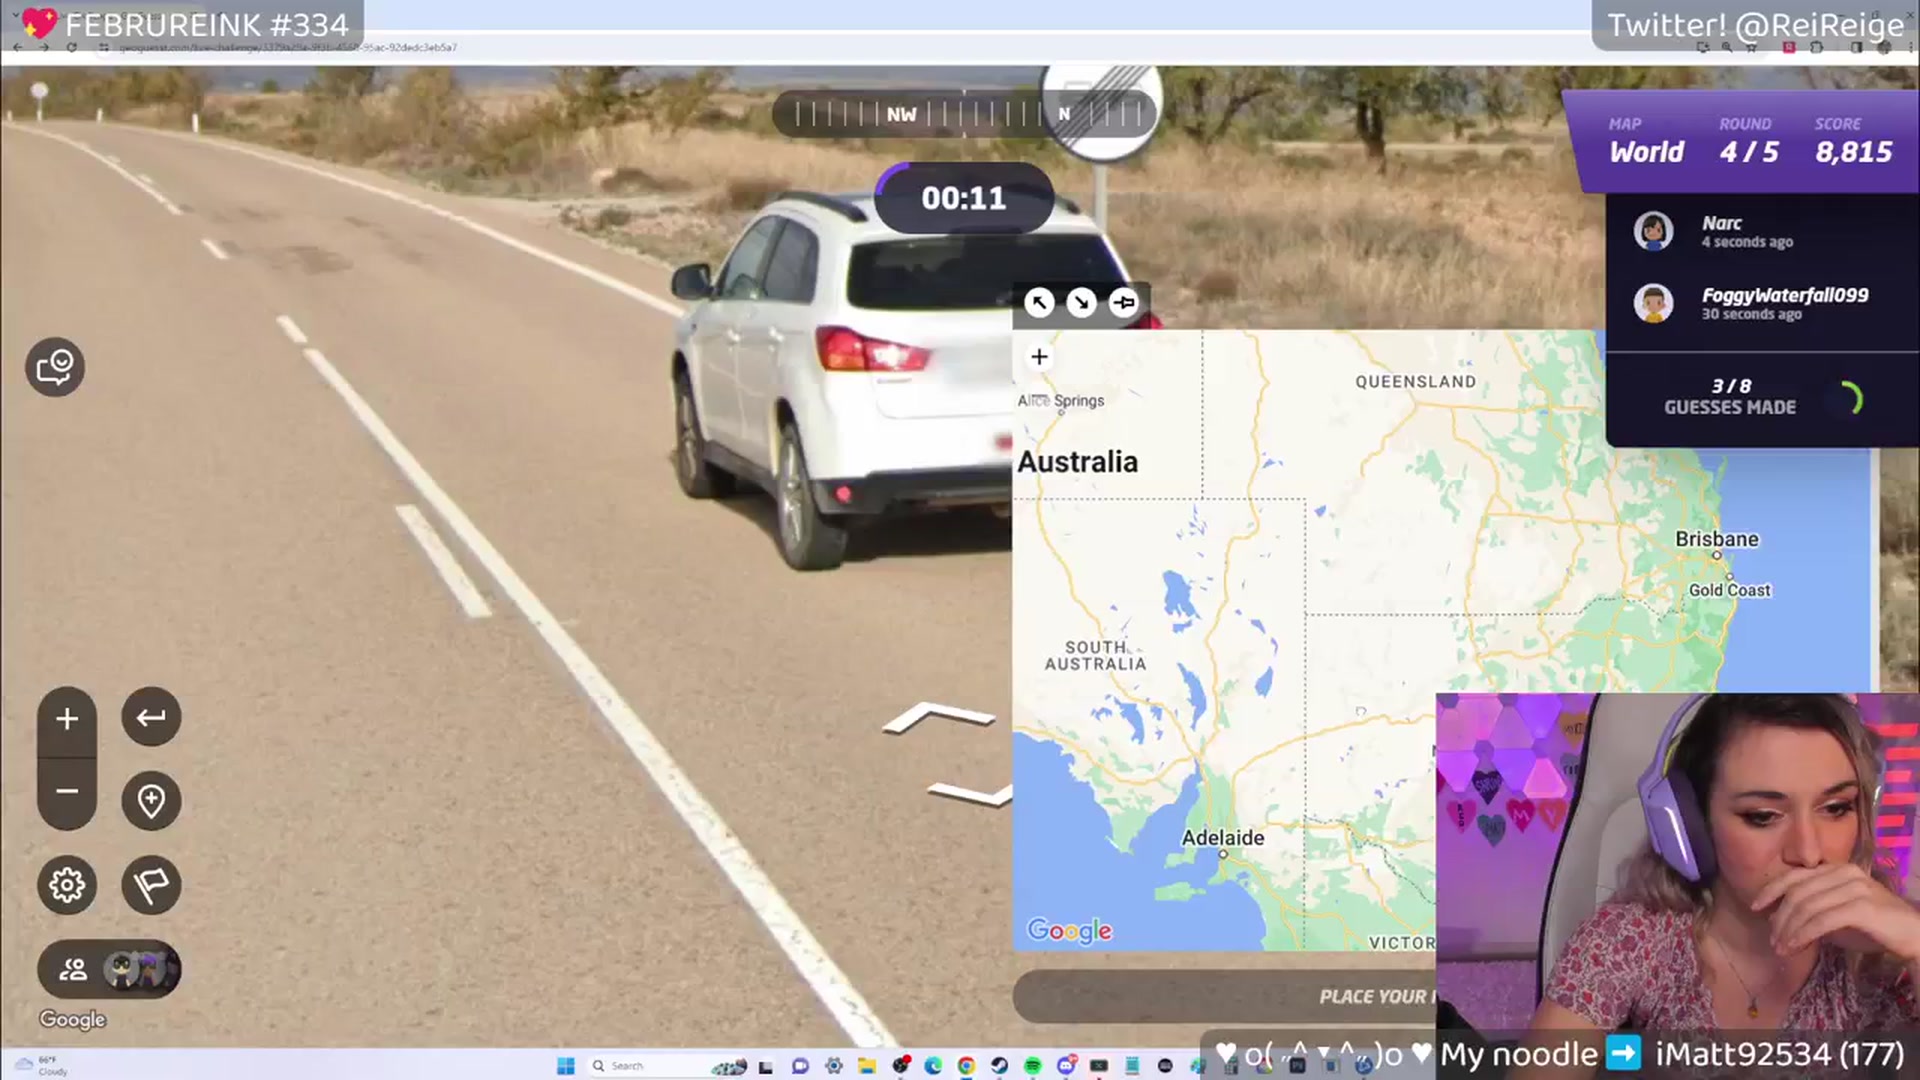The width and height of the screenshot is (1920, 1080).
Task: Click the compass heading bar
Action: point(964,114)
